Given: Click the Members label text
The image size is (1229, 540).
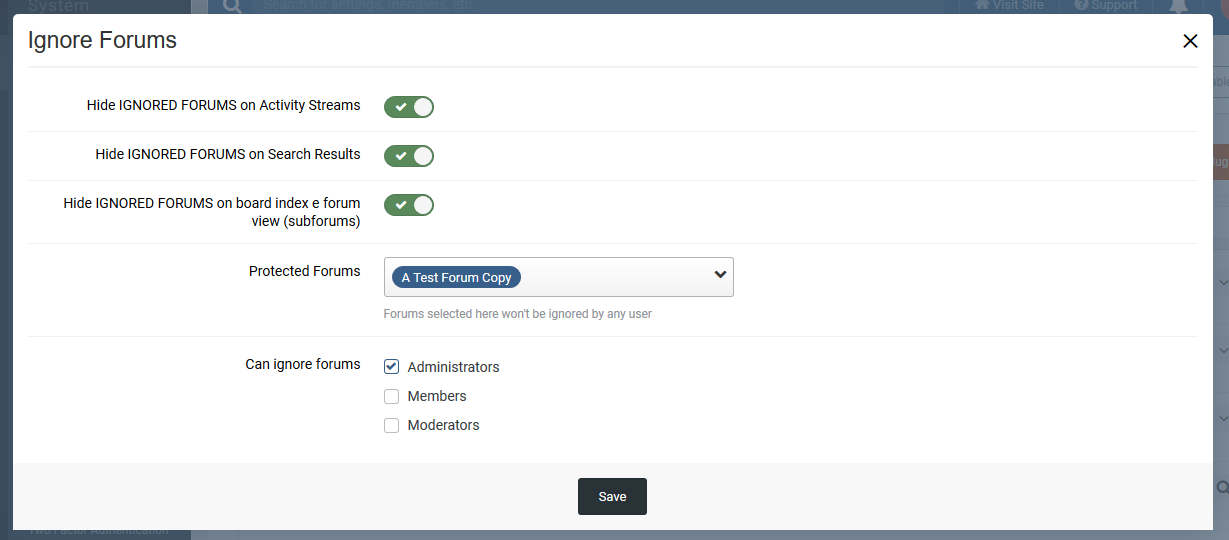Looking at the screenshot, I should [437, 396].
